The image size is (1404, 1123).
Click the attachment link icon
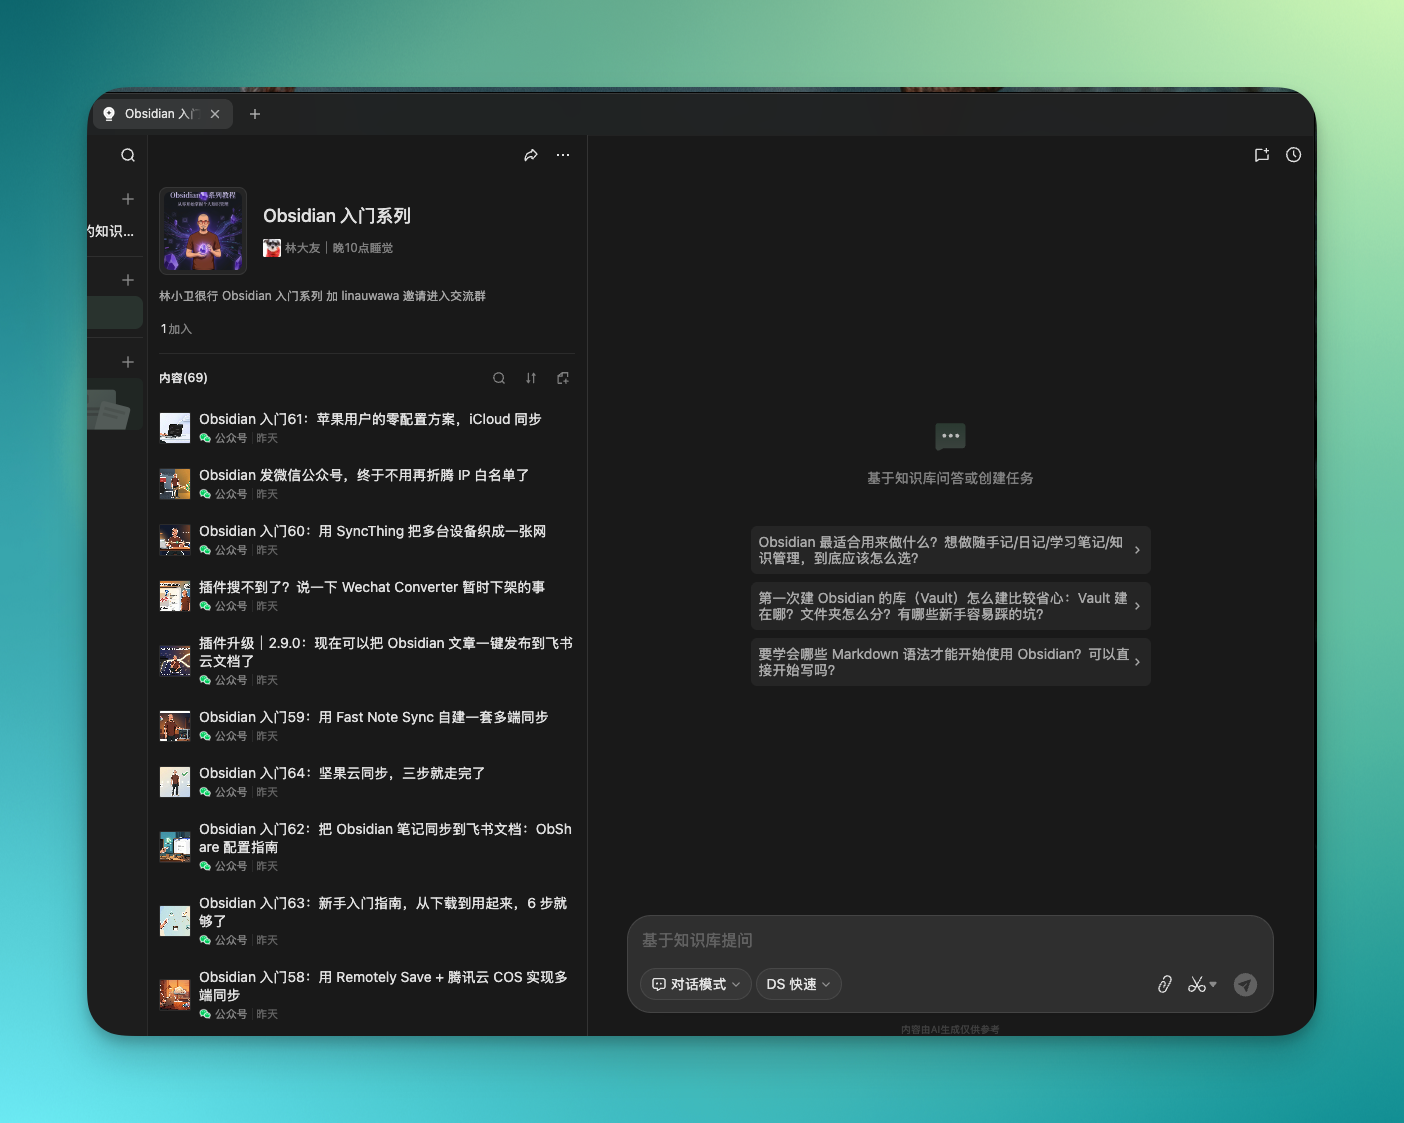click(1165, 984)
